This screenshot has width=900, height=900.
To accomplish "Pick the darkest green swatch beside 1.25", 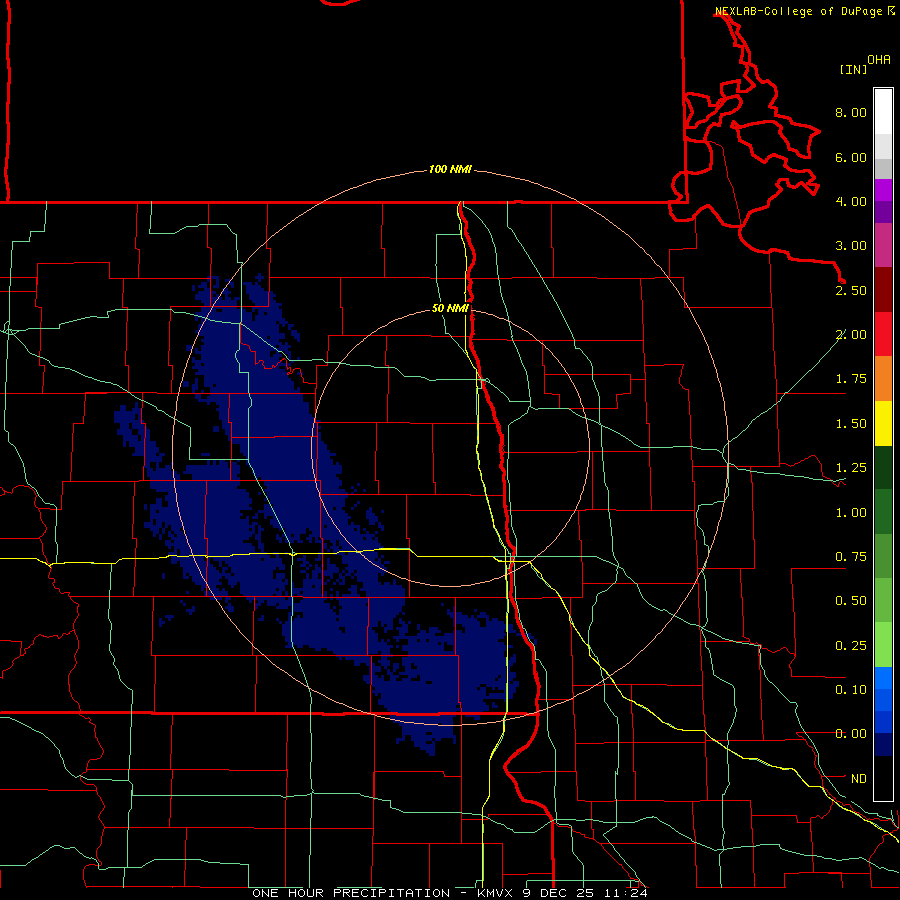I will pos(883,468).
